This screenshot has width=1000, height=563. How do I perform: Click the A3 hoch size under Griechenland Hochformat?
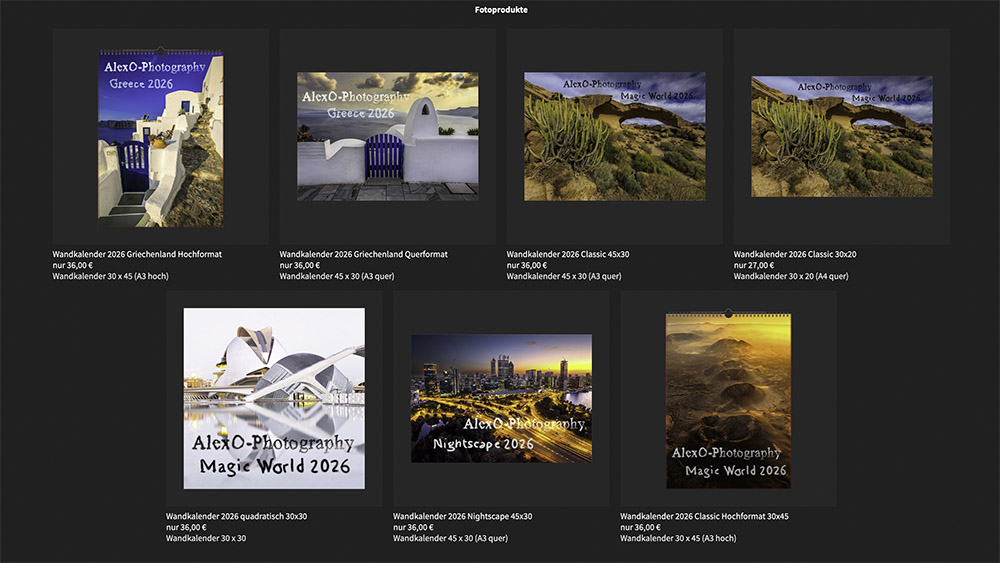click(110, 277)
